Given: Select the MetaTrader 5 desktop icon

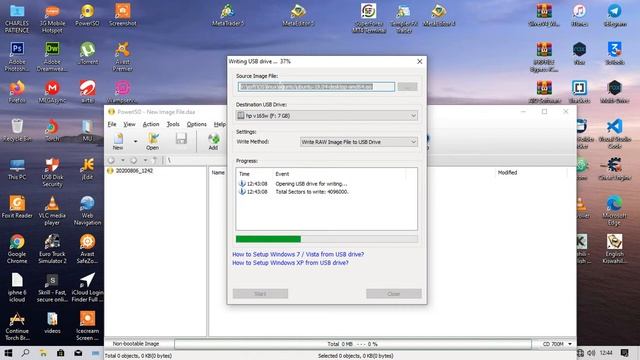Looking at the screenshot, I should (x=228, y=16).
